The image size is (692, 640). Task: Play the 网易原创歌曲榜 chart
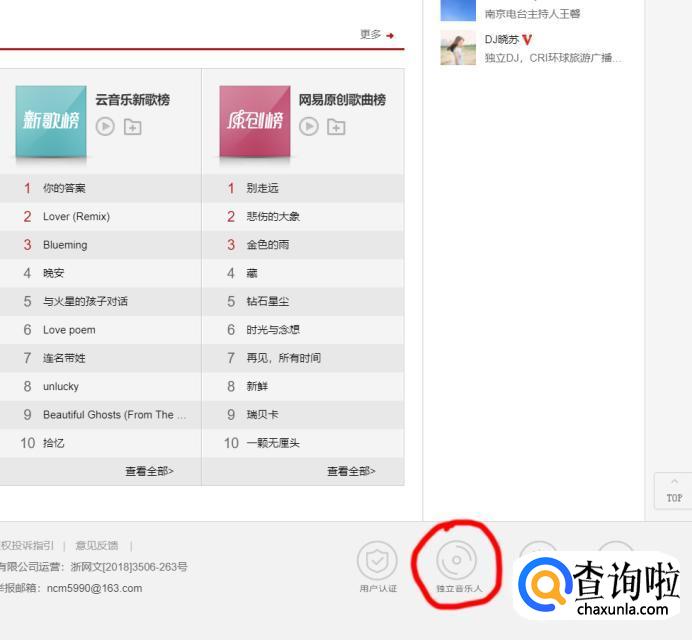click(x=309, y=127)
